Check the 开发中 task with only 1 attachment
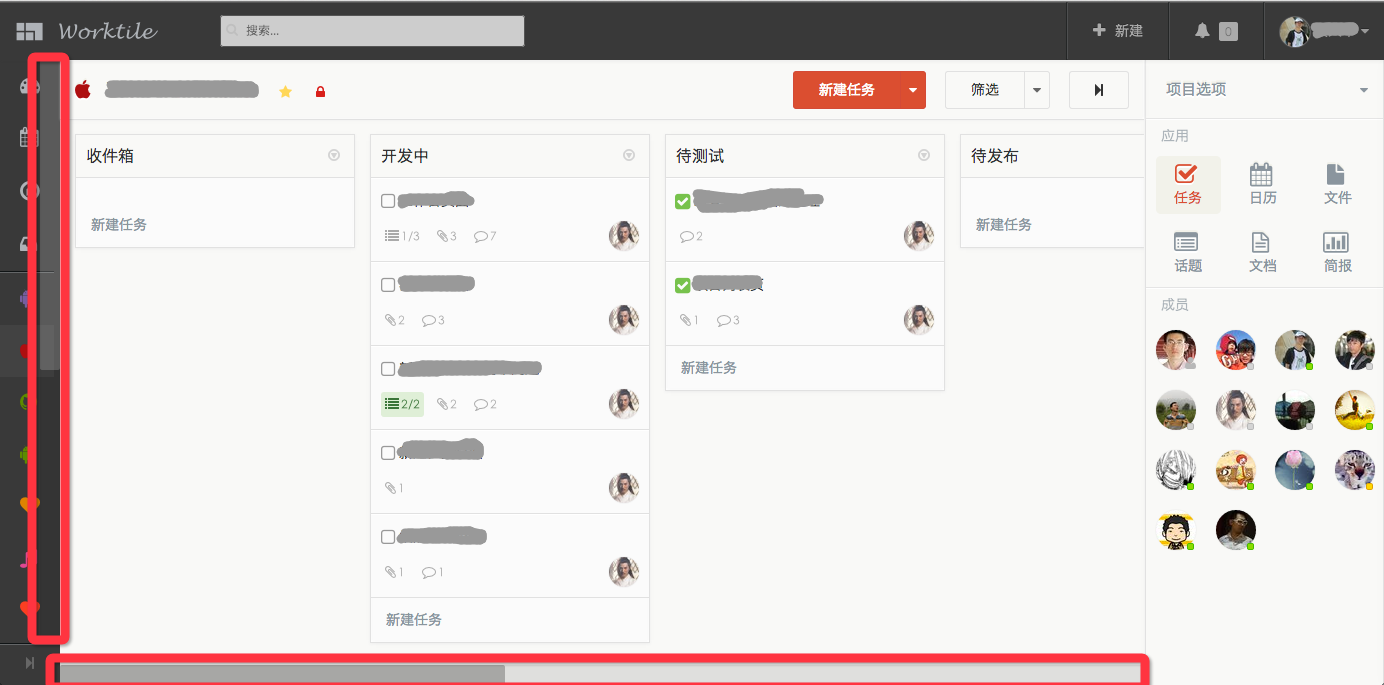Image resolution: width=1384 pixels, height=685 pixels. click(388, 453)
